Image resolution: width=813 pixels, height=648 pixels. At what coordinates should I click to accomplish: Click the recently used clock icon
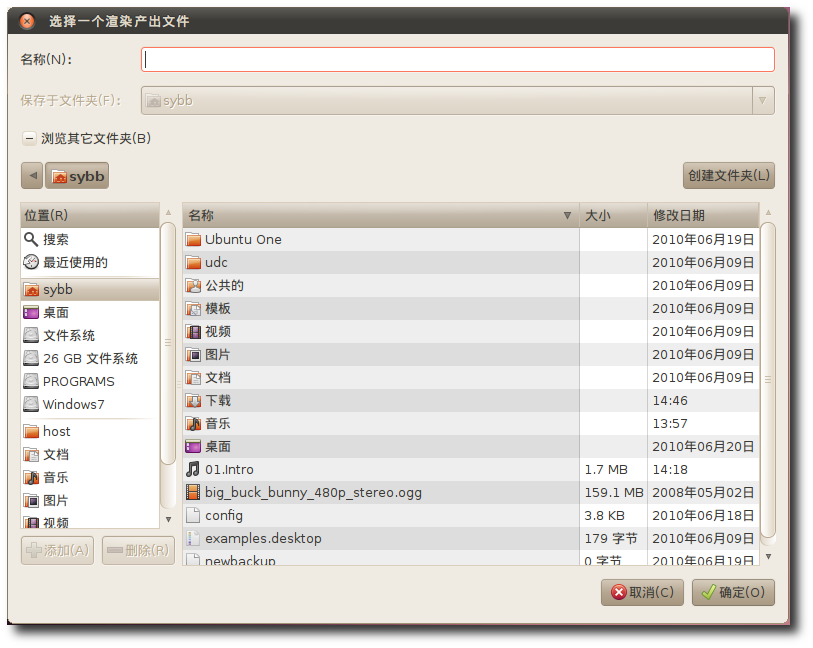pyautogui.click(x=31, y=262)
